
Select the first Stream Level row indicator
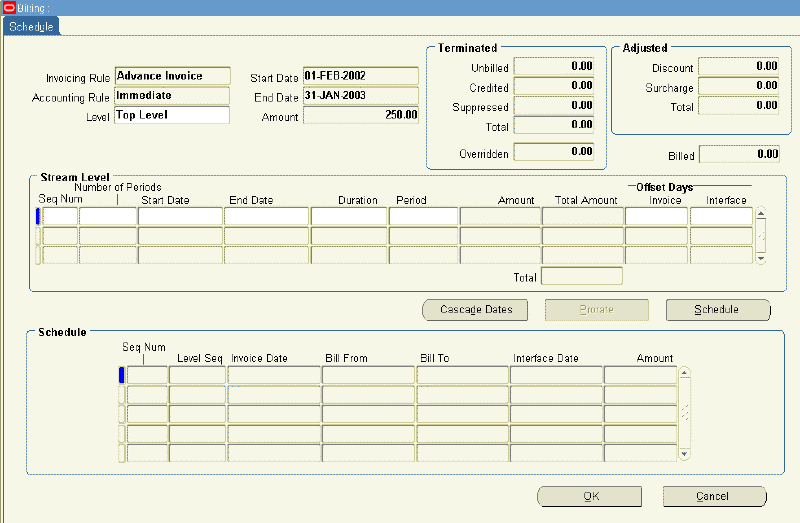coord(38,216)
